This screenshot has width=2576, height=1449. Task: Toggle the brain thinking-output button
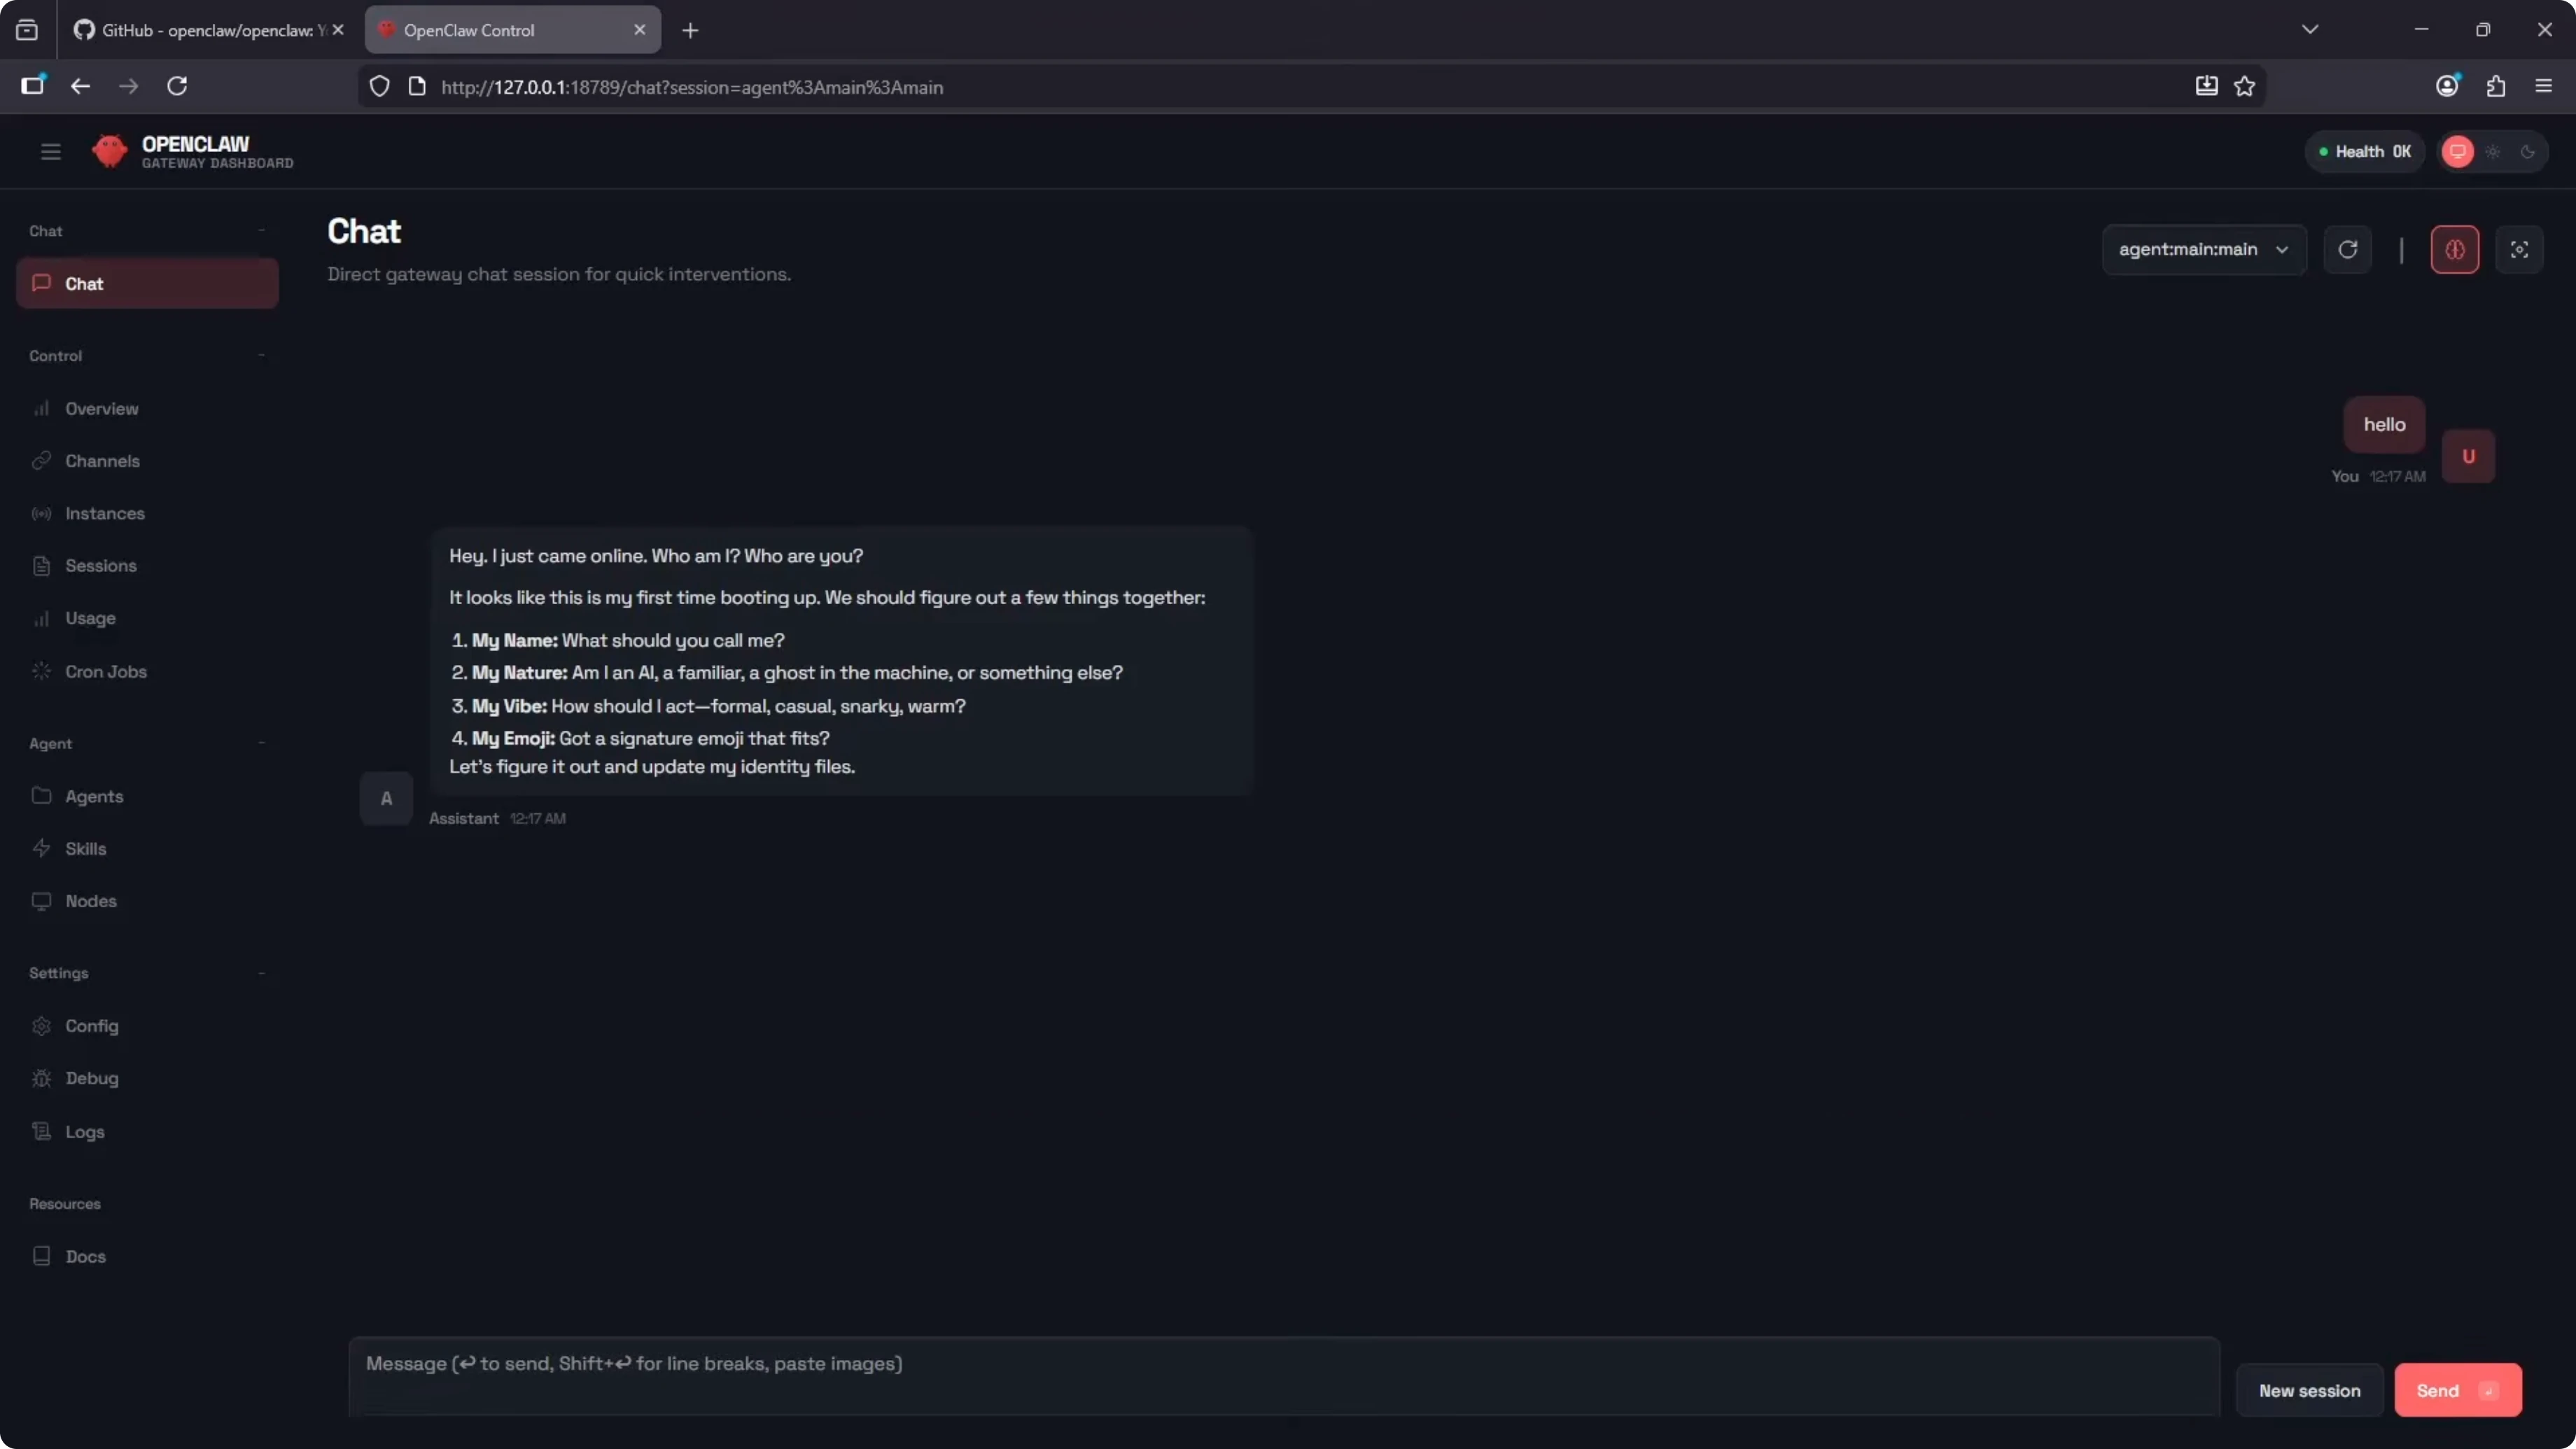2454,250
